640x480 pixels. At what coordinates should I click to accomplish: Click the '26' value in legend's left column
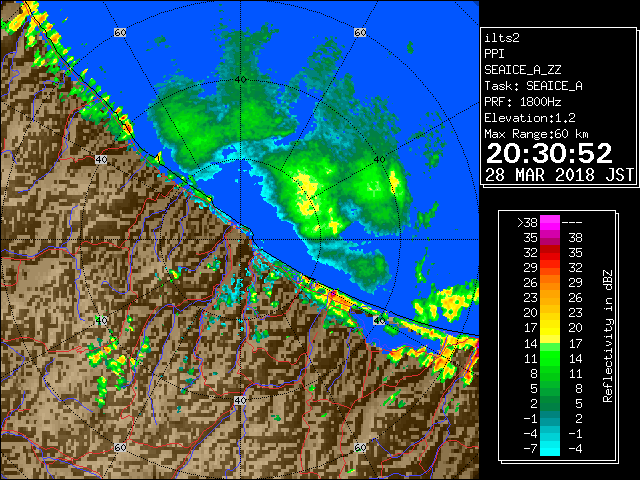(530, 283)
